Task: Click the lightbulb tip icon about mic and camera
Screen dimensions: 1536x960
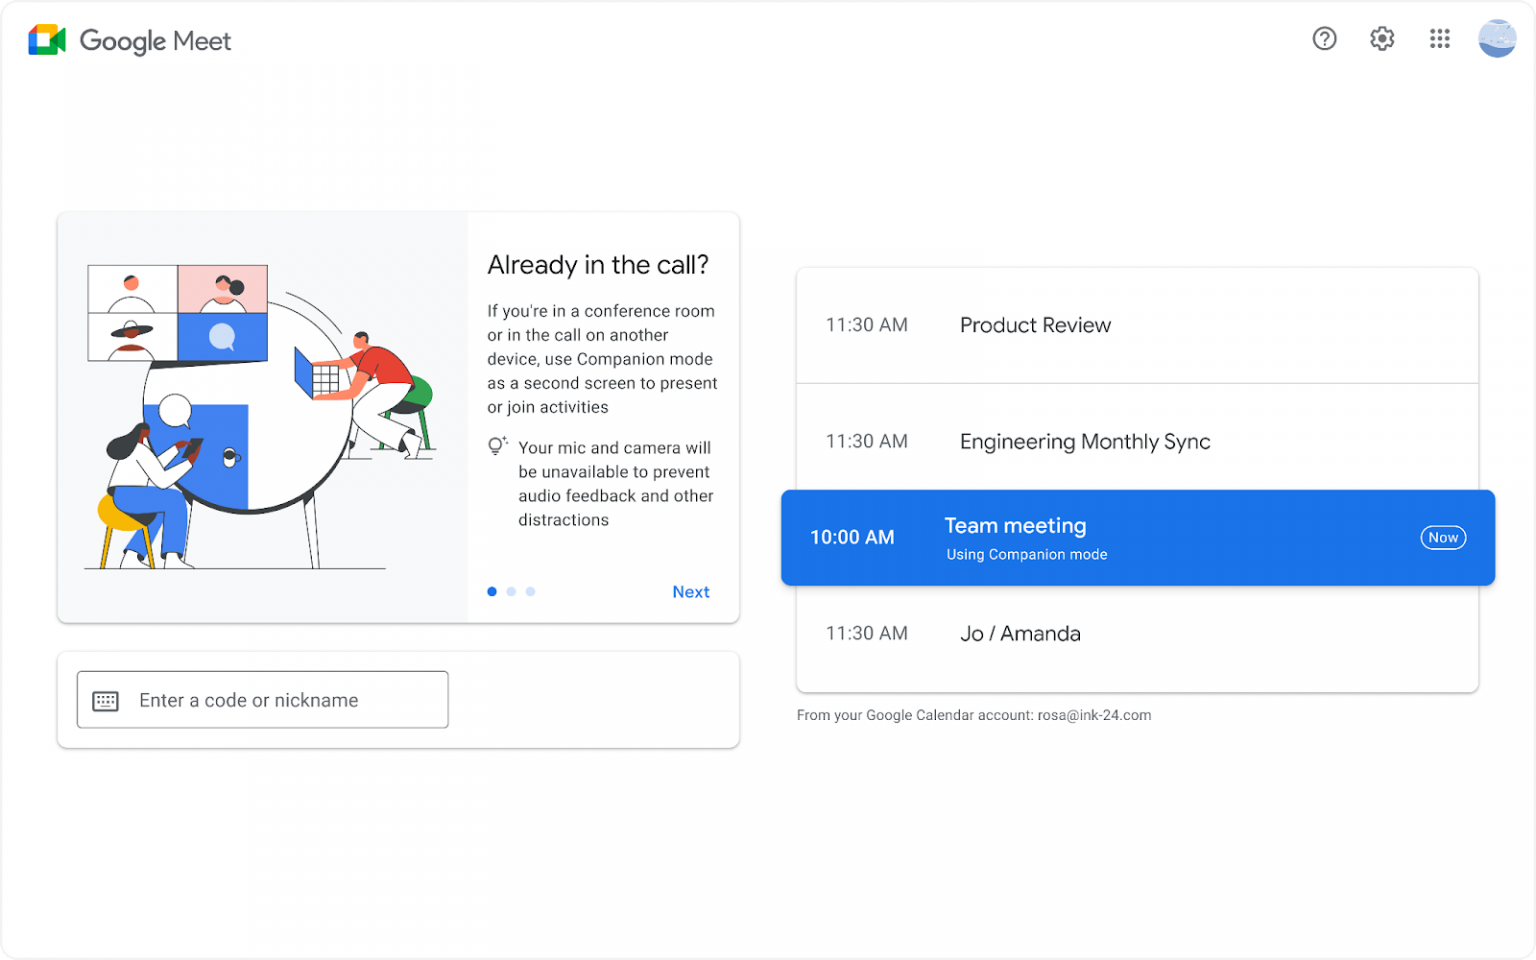Action: tap(497, 445)
